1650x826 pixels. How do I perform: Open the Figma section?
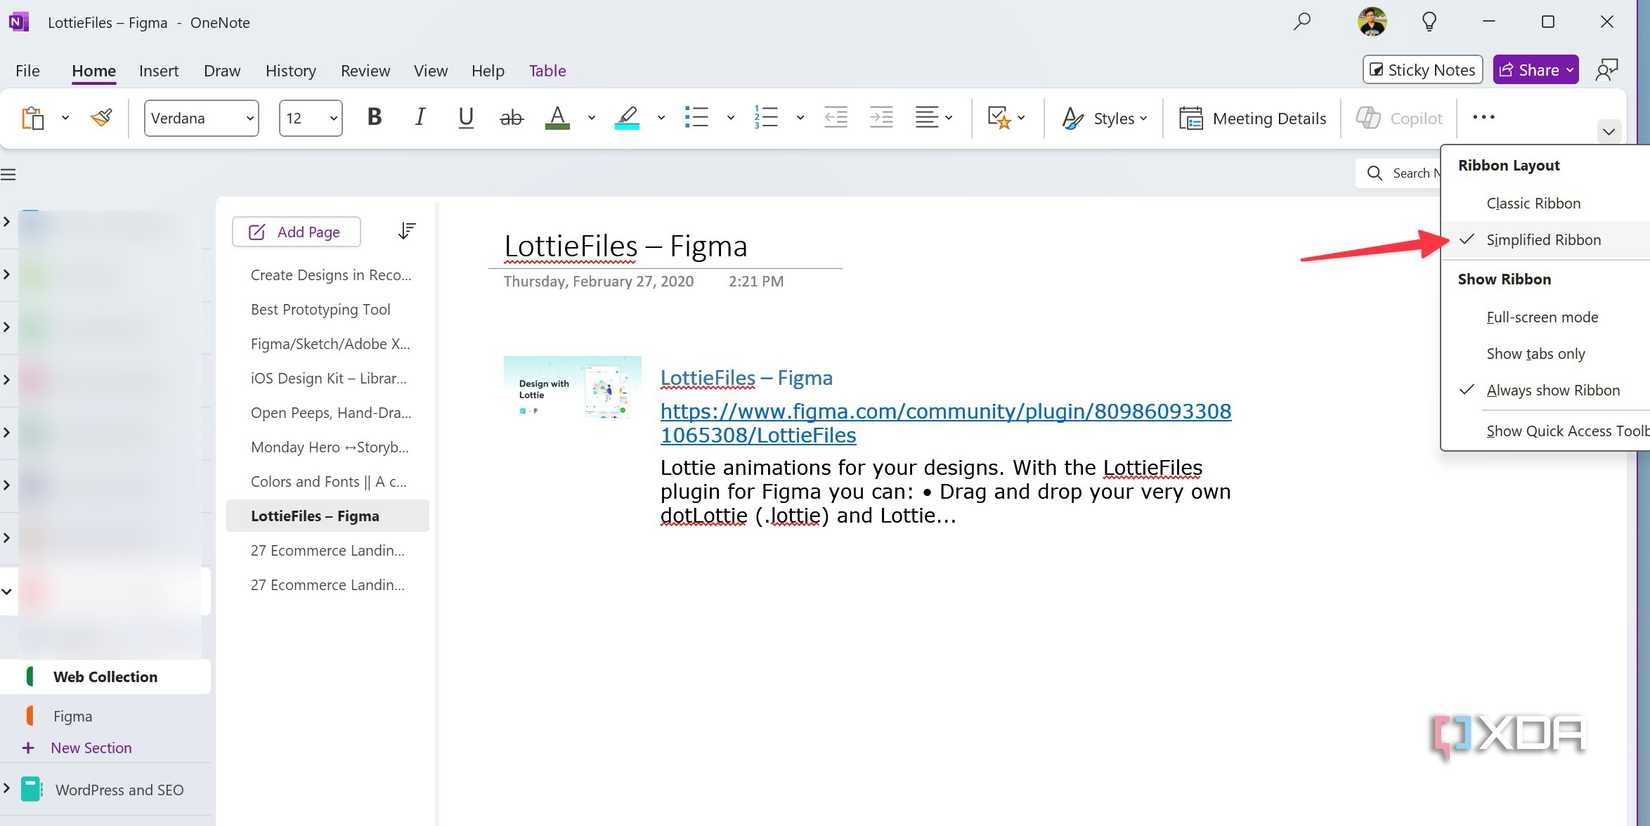coord(73,716)
